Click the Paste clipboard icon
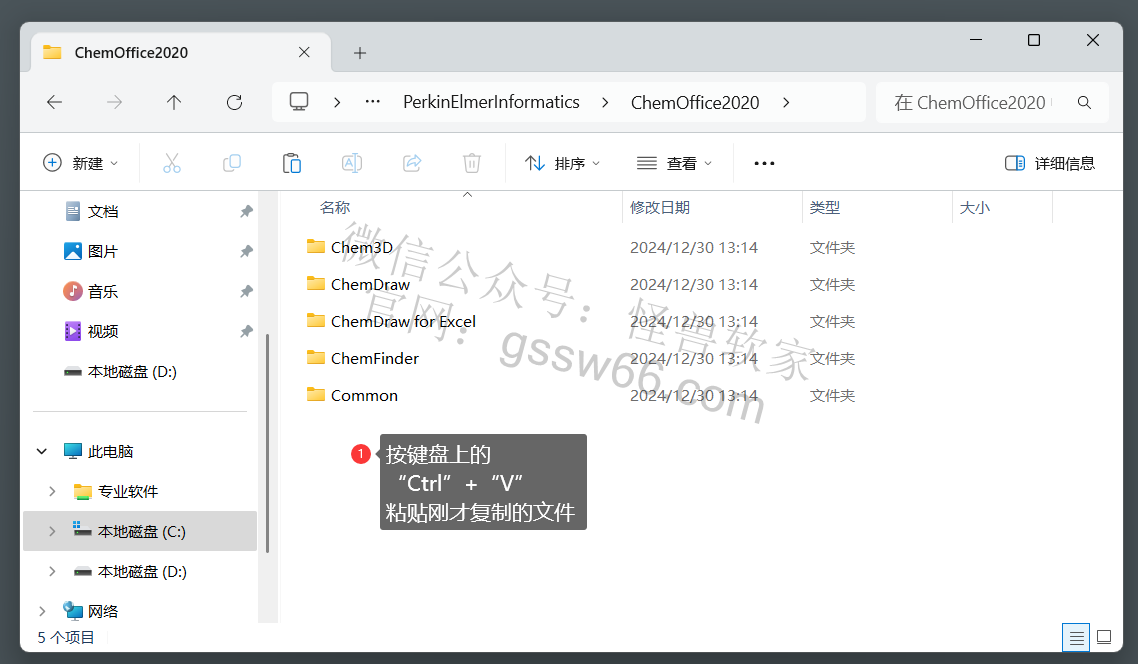 pyautogui.click(x=292, y=163)
